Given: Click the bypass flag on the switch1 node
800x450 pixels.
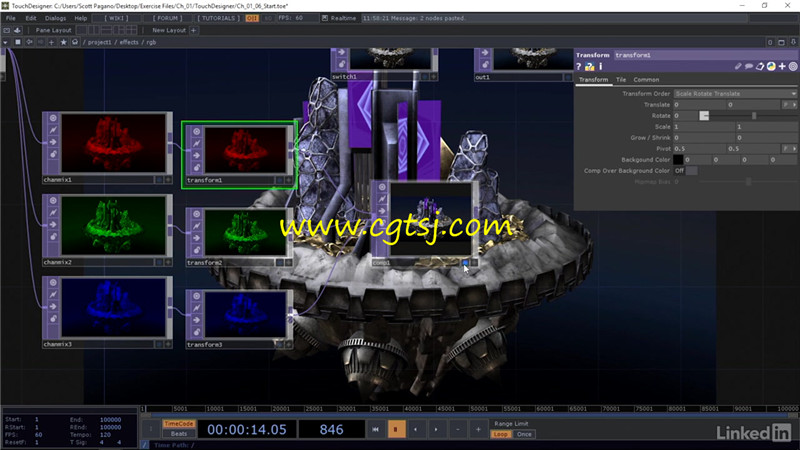Looking at the screenshot, I should point(341,52).
